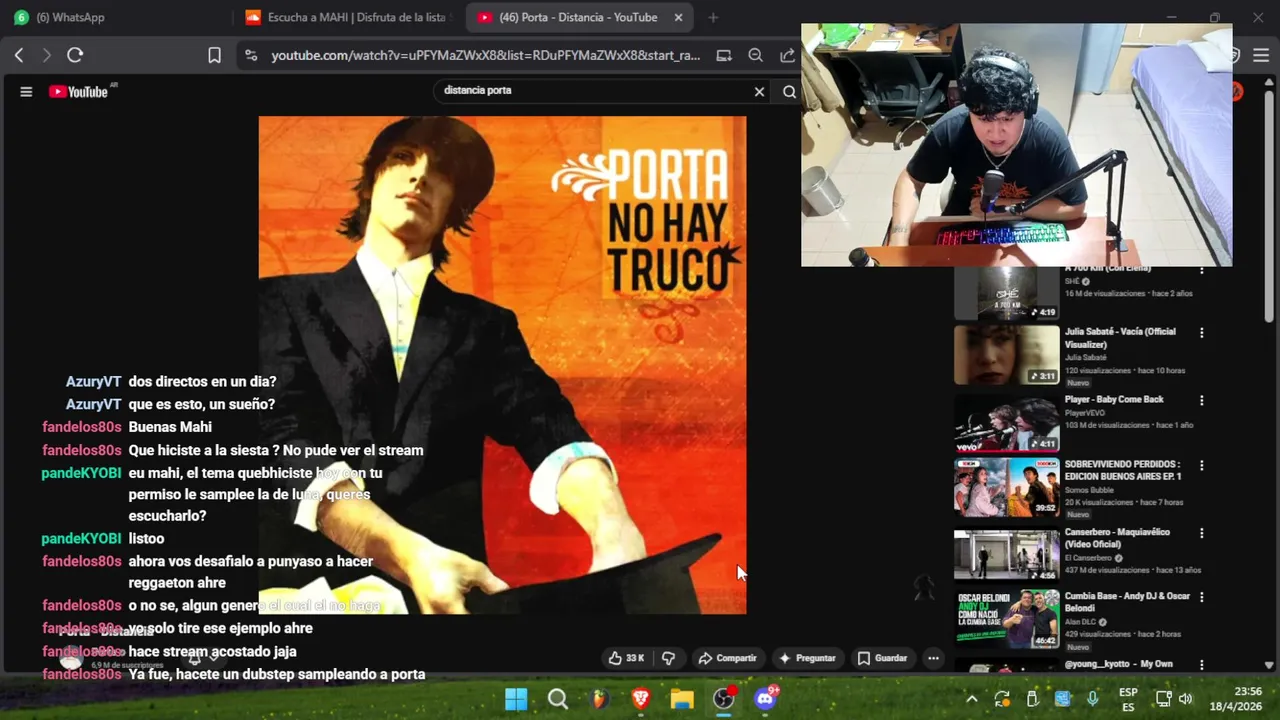This screenshot has height=720, width=1280.
Task: Click the 'Porta No Hay Truco' video player
Action: click(502, 365)
